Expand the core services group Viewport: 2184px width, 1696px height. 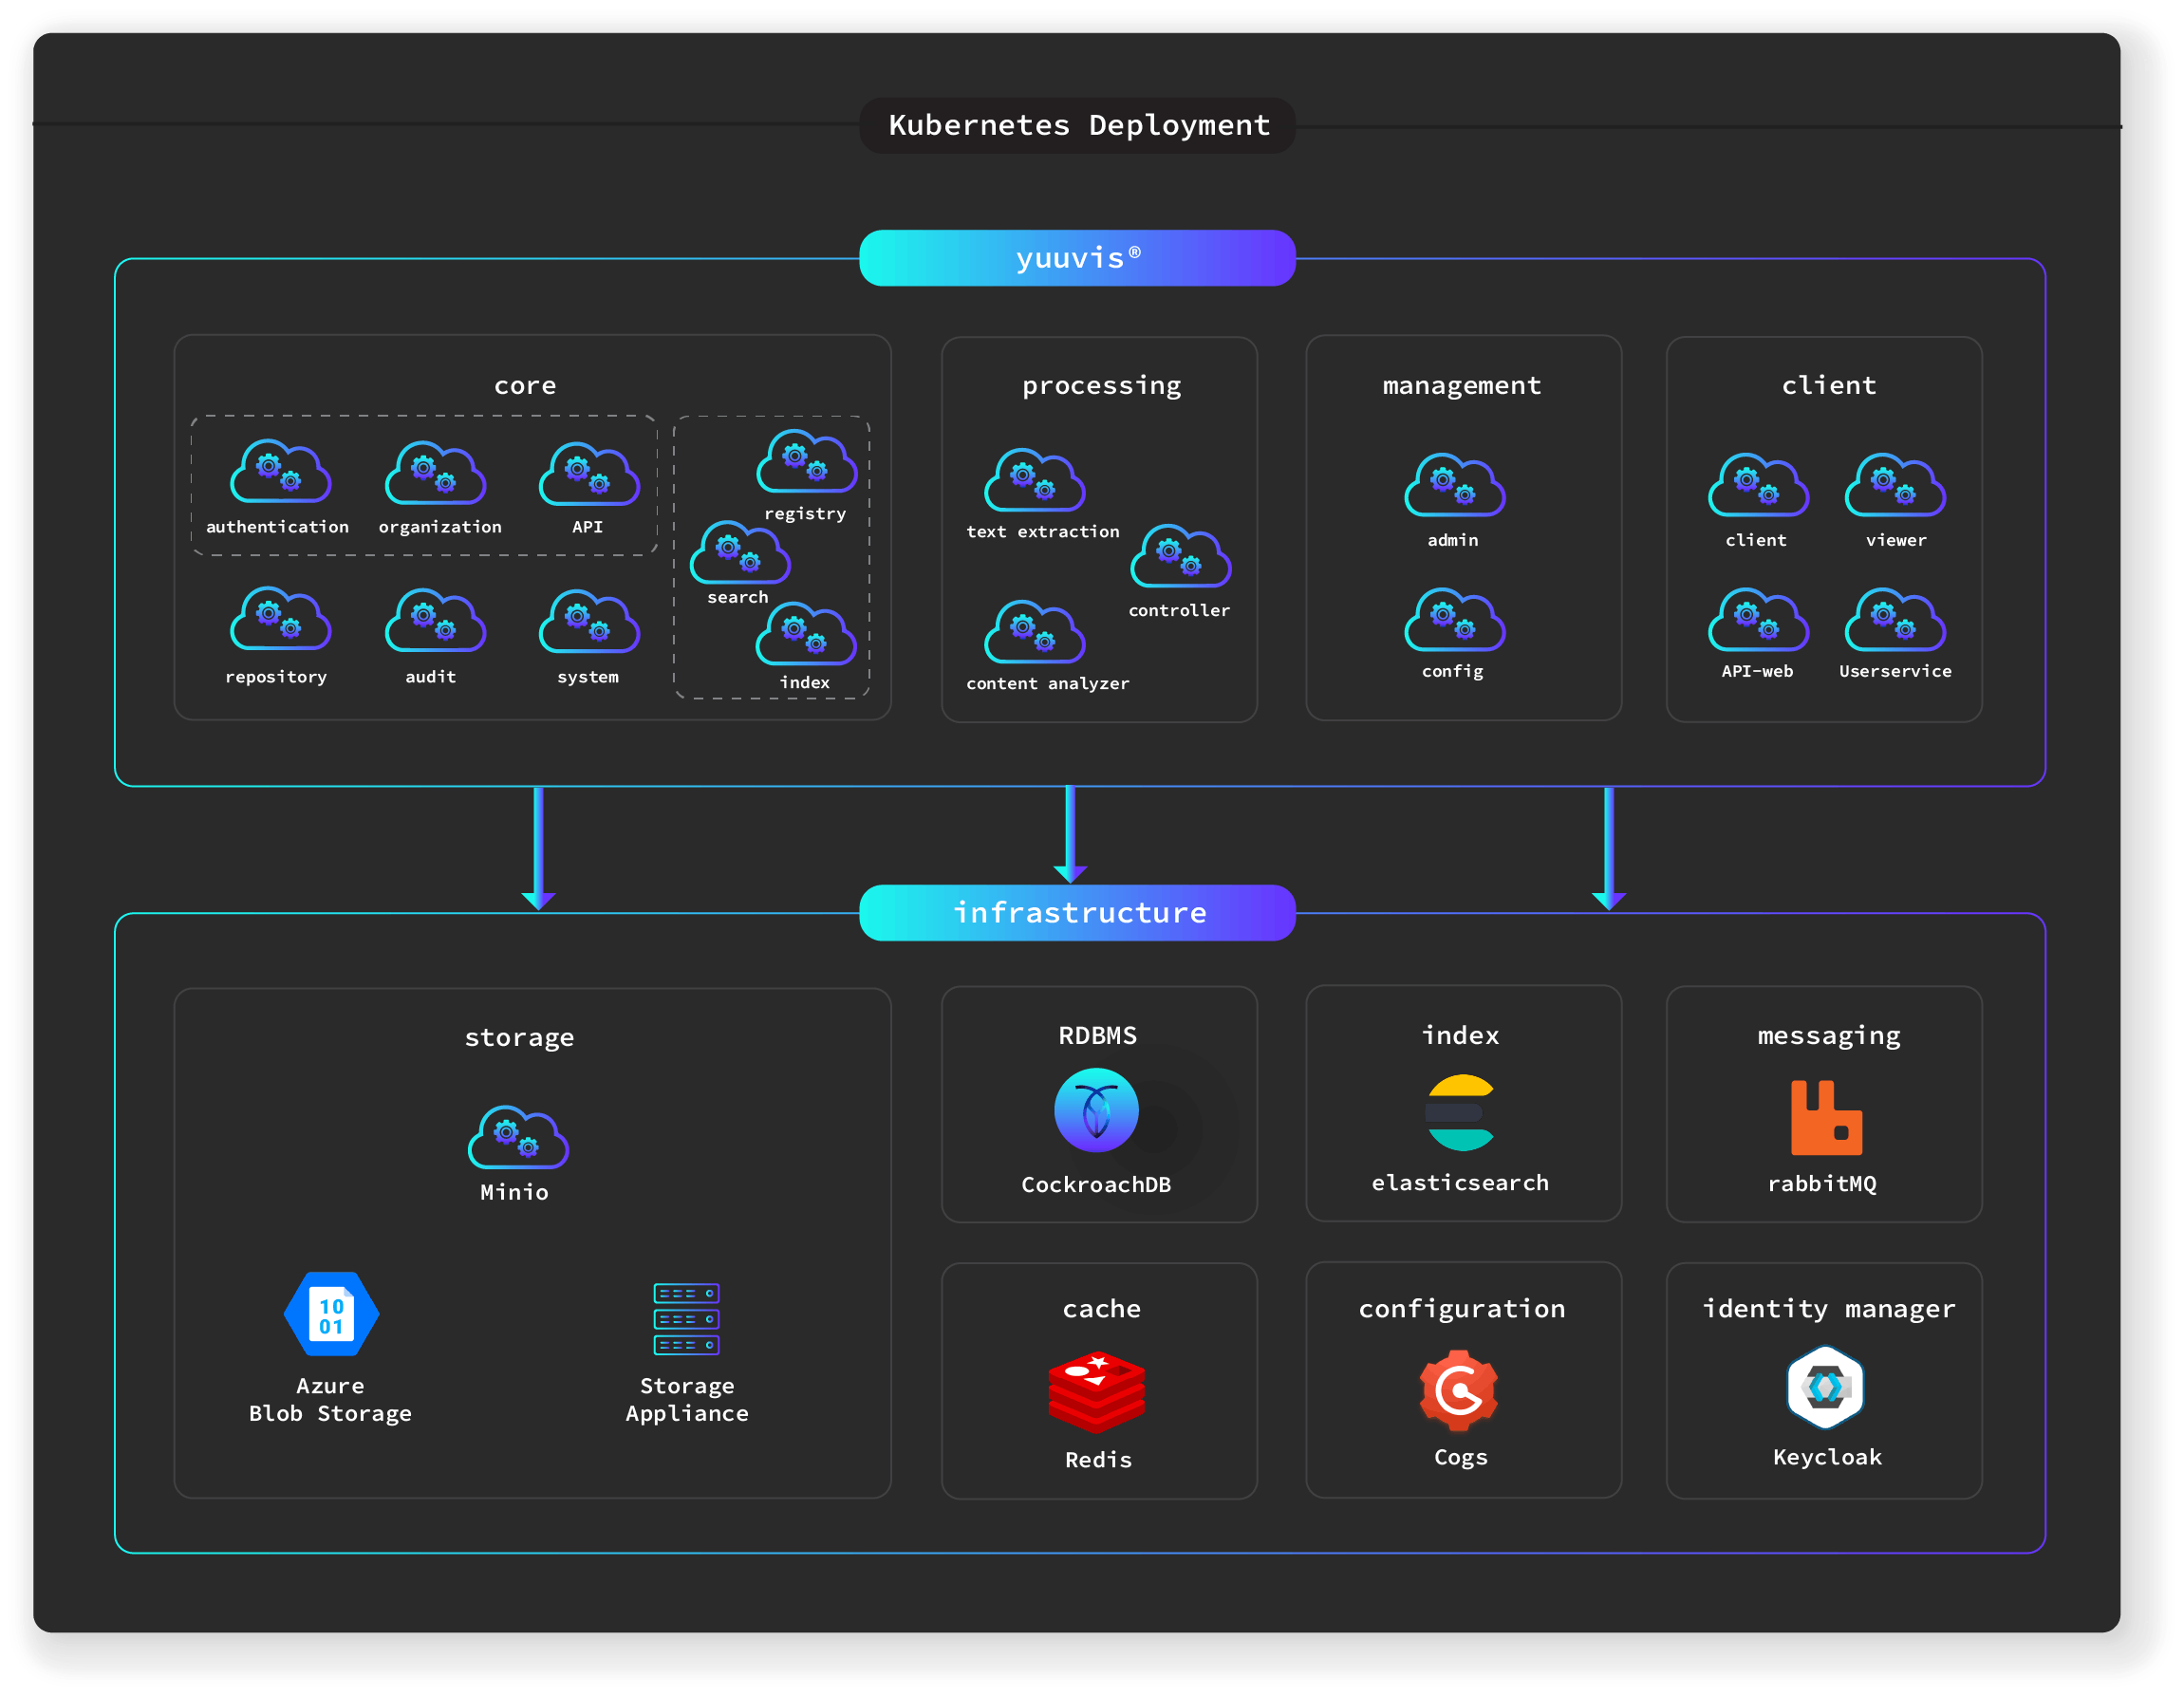pos(525,385)
